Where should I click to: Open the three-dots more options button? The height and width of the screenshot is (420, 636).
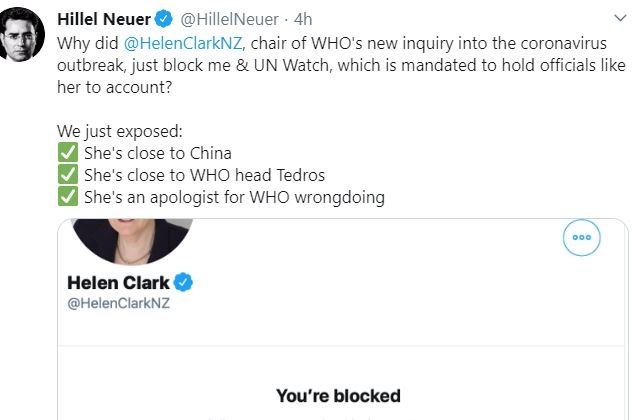pyautogui.click(x=582, y=237)
